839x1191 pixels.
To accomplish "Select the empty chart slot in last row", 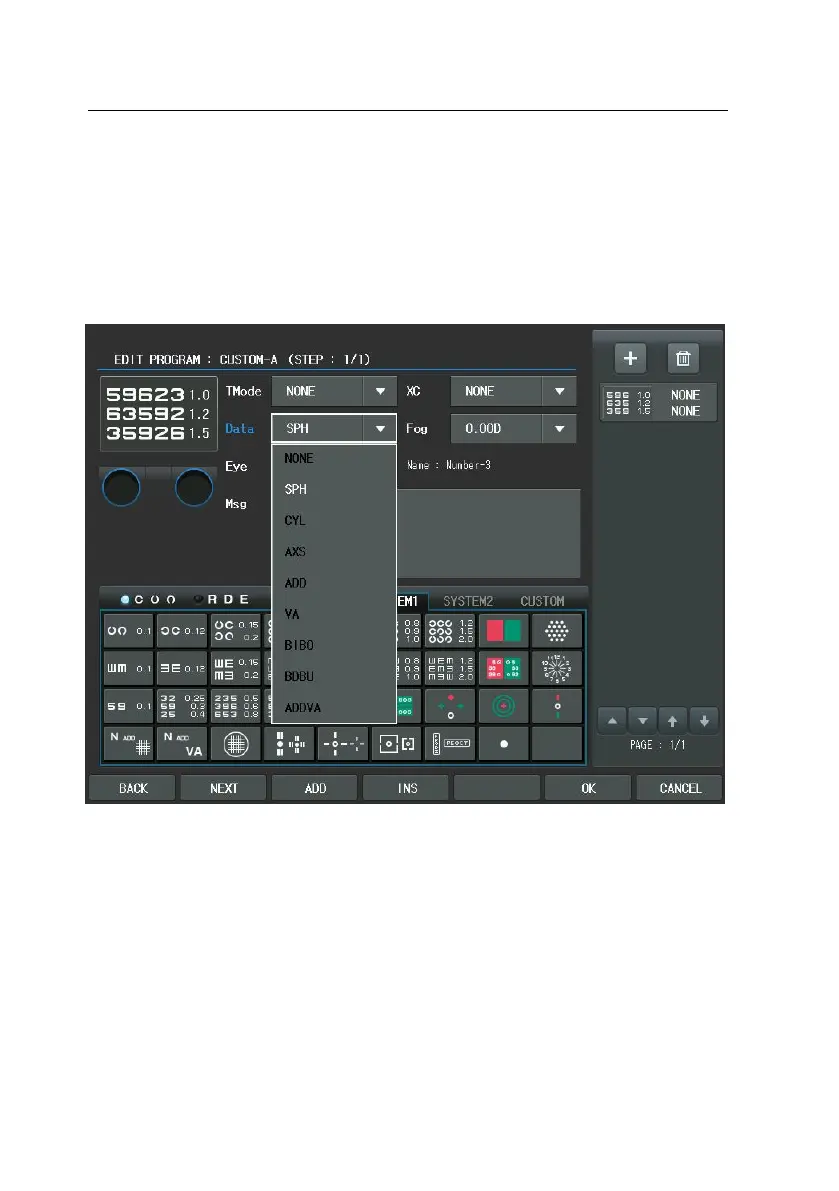I will (557, 744).
